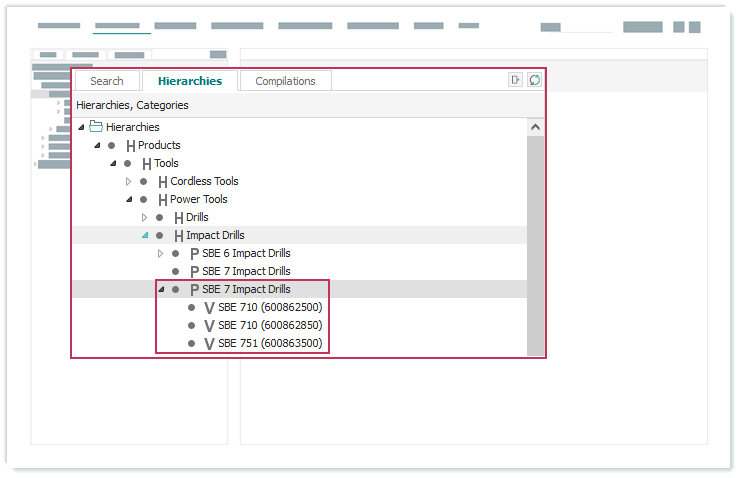Screen dimensions: 740x478
Task: Click the H icon beside Impact Drills
Action: pos(179,235)
